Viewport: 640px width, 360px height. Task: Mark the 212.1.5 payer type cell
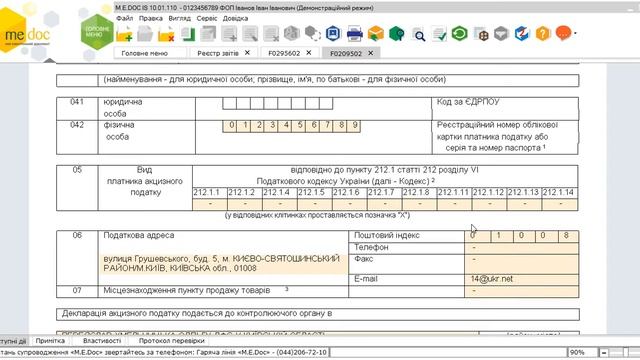(315, 204)
